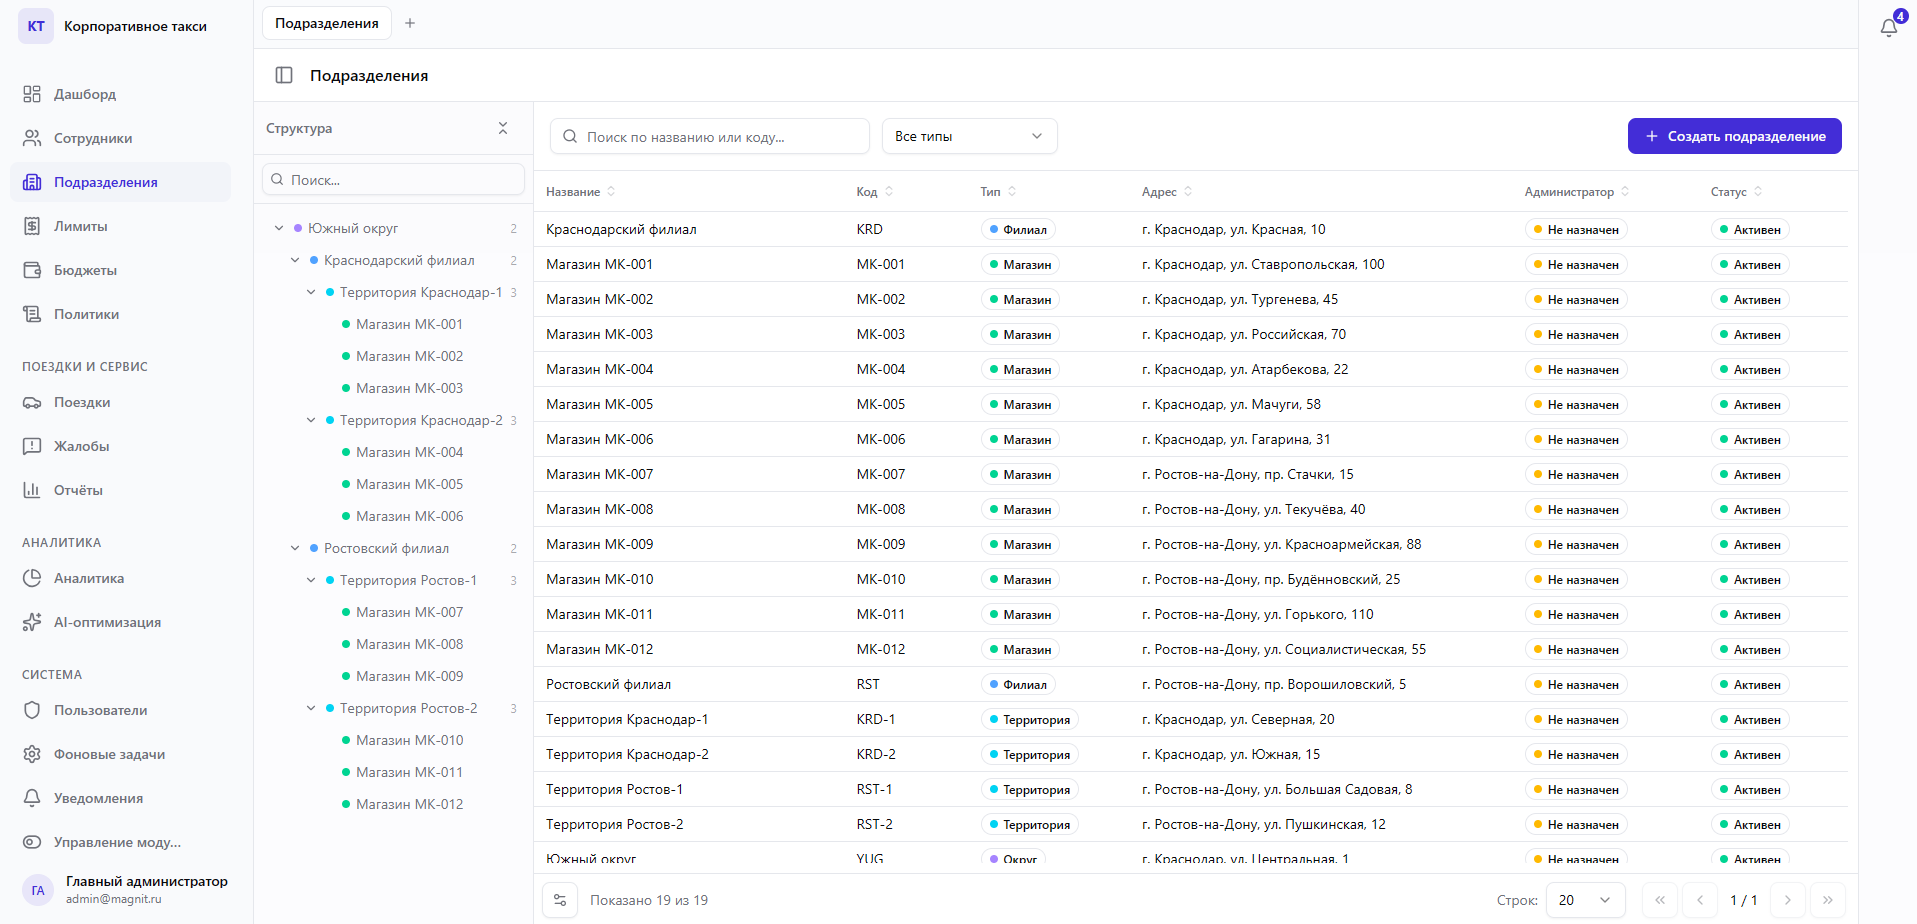Open the Все типы filter dropdown
This screenshot has width=1917, height=924.
pos(968,136)
